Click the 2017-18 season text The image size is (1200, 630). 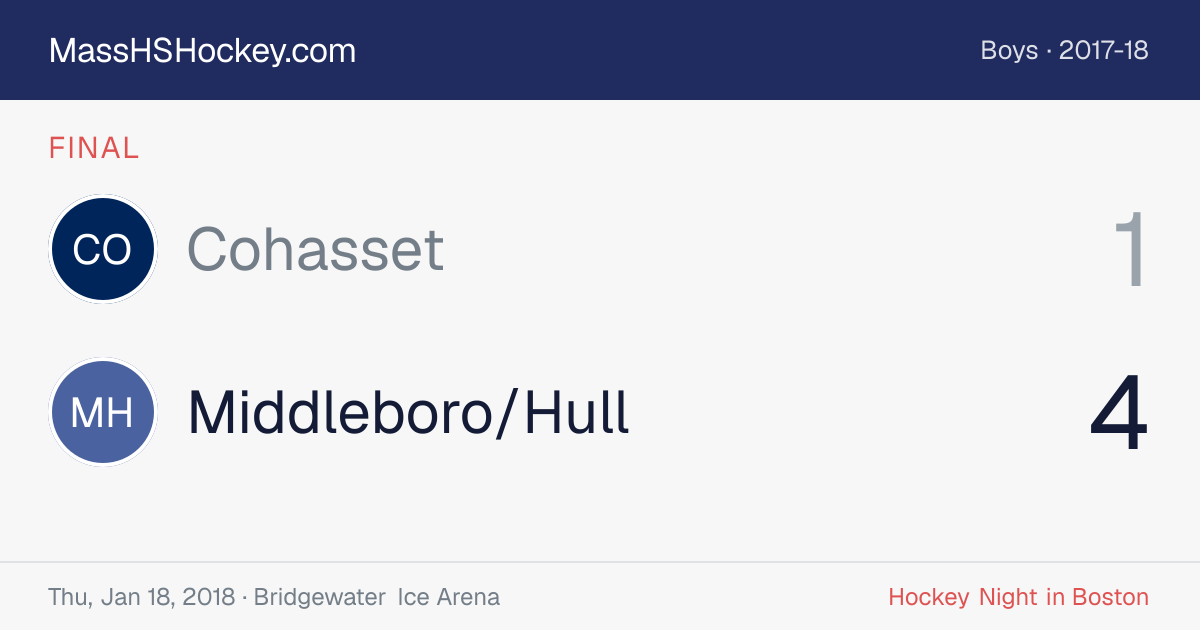[x=1104, y=50]
